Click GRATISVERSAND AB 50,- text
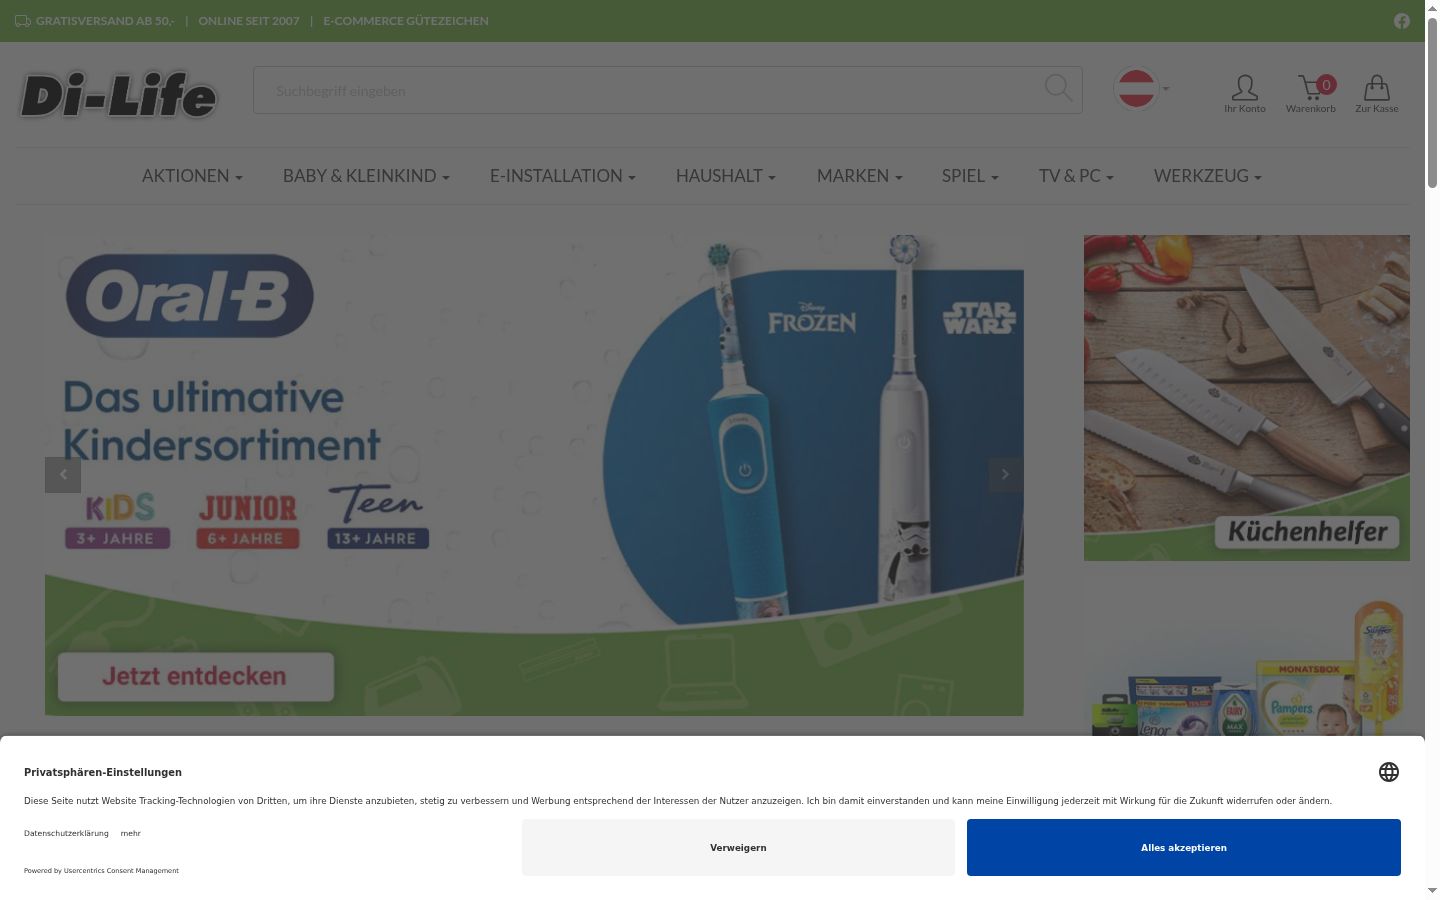Image resolution: width=1440 pixels, height=900 pixels. pyautogui.click(x=105, y=21)
